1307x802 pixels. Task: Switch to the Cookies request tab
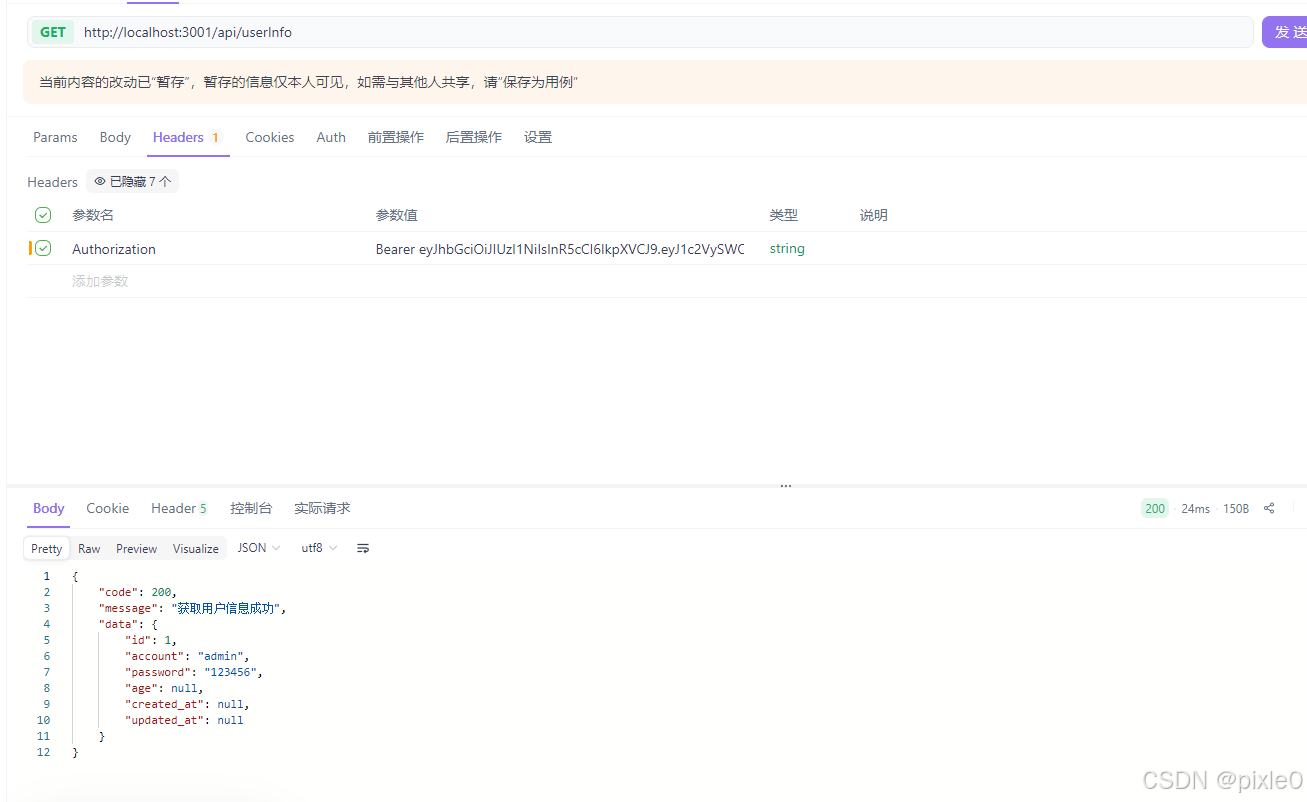pos(269,137)
